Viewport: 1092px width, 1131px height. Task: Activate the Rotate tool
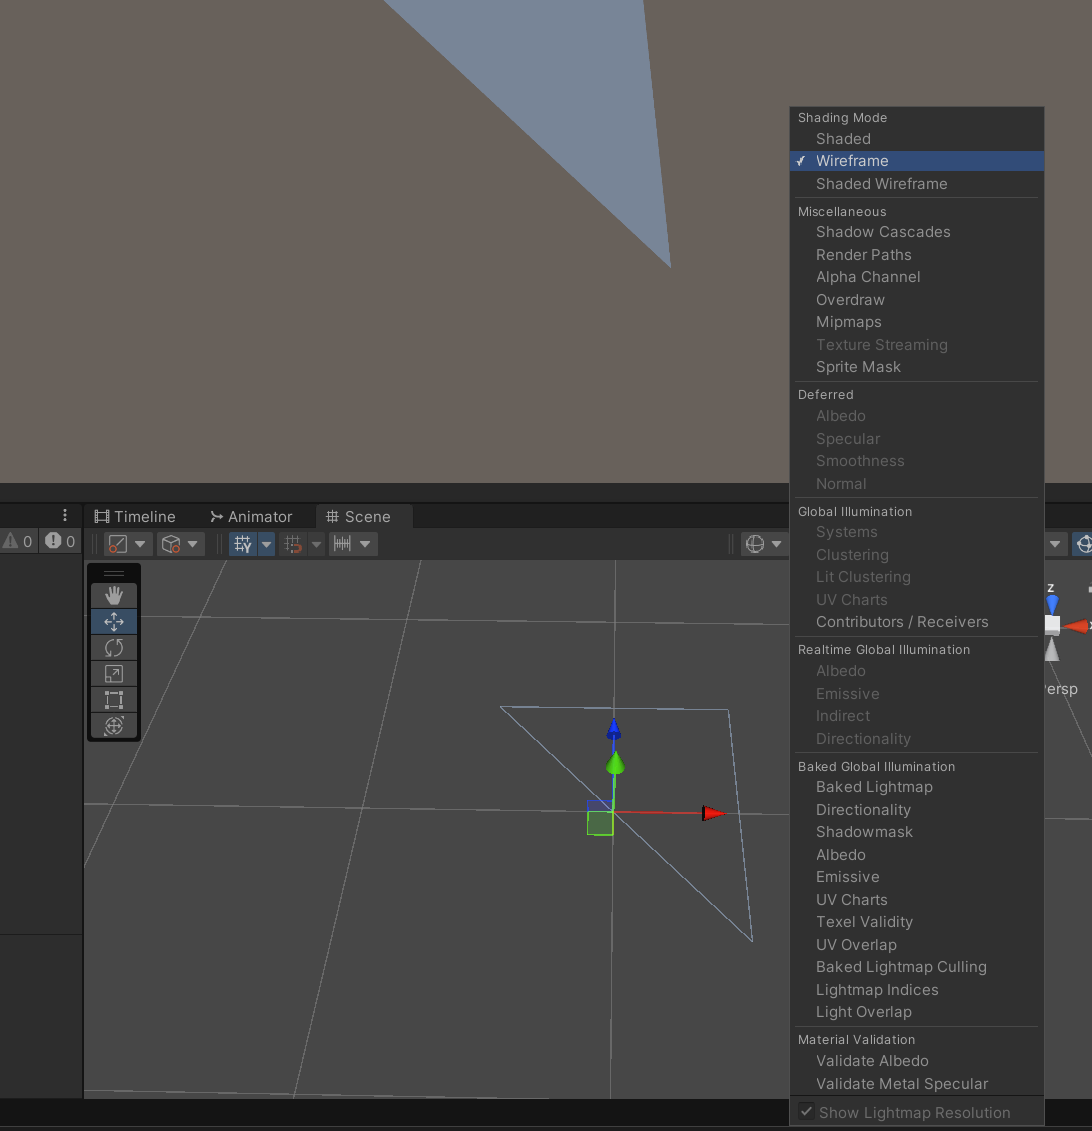[114, 647]
